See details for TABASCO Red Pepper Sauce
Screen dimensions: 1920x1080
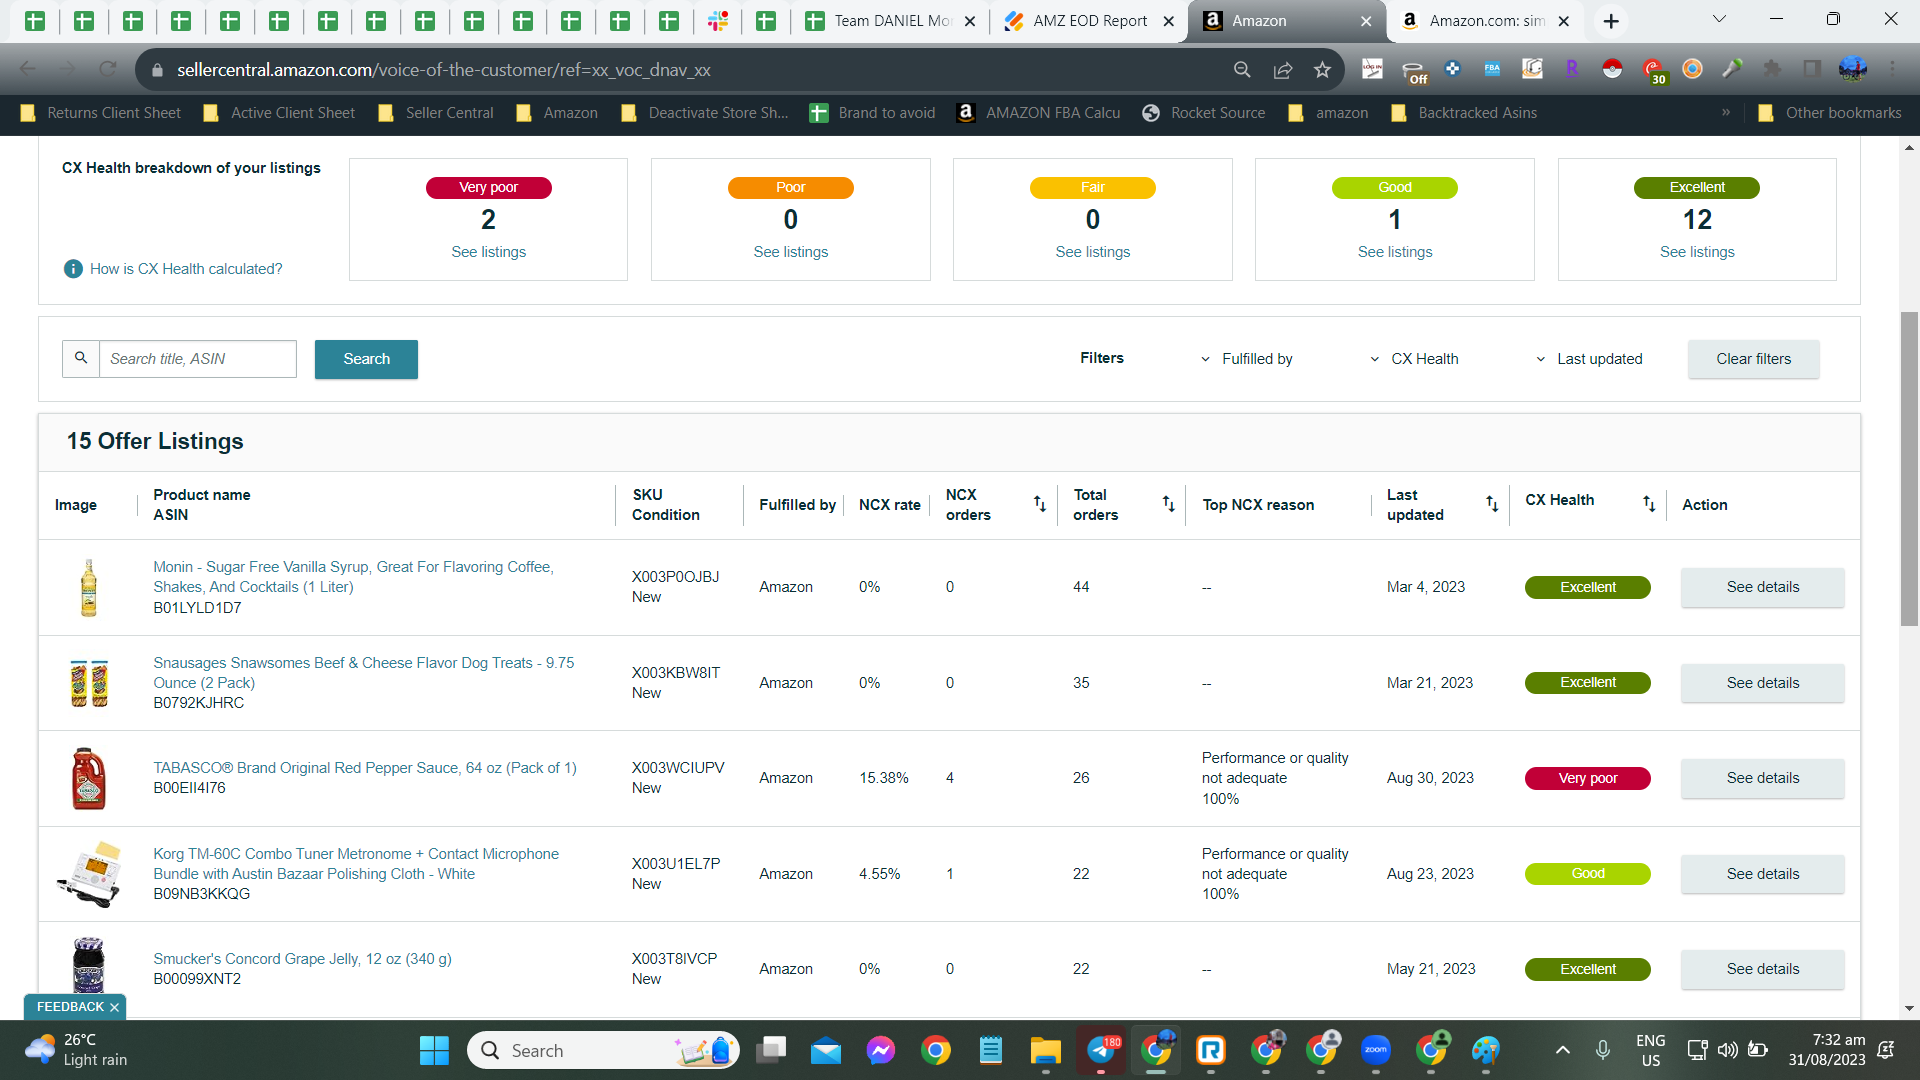click(1763, 778)
